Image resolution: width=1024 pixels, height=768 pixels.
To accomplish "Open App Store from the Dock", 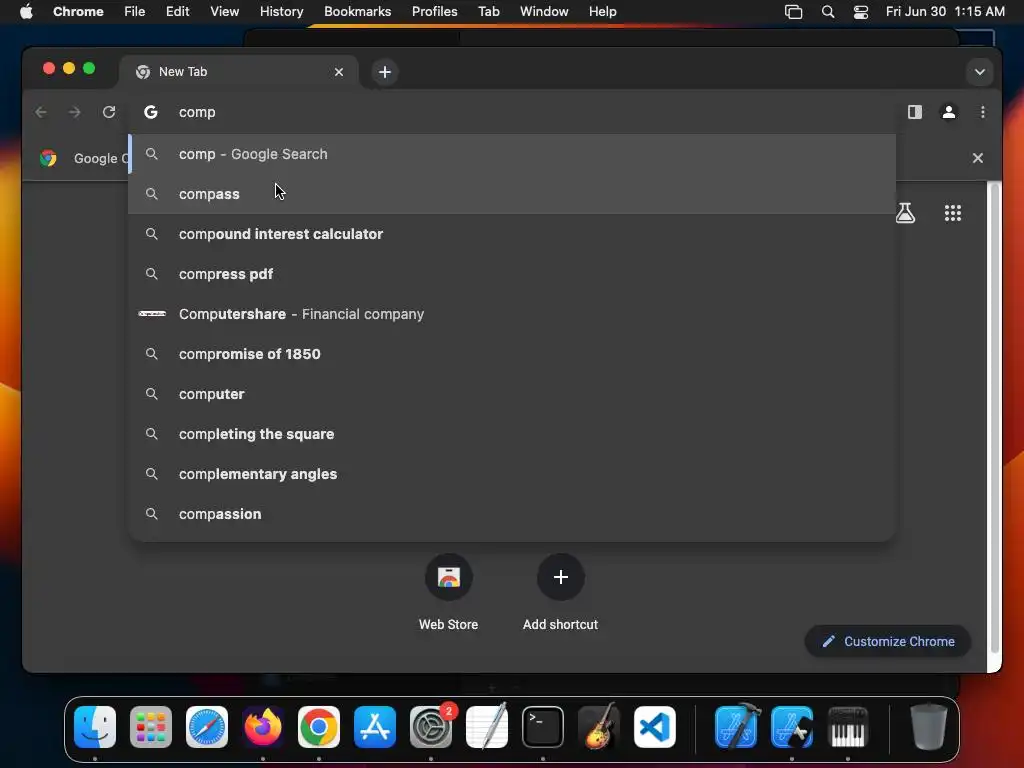I will point(375,727).
